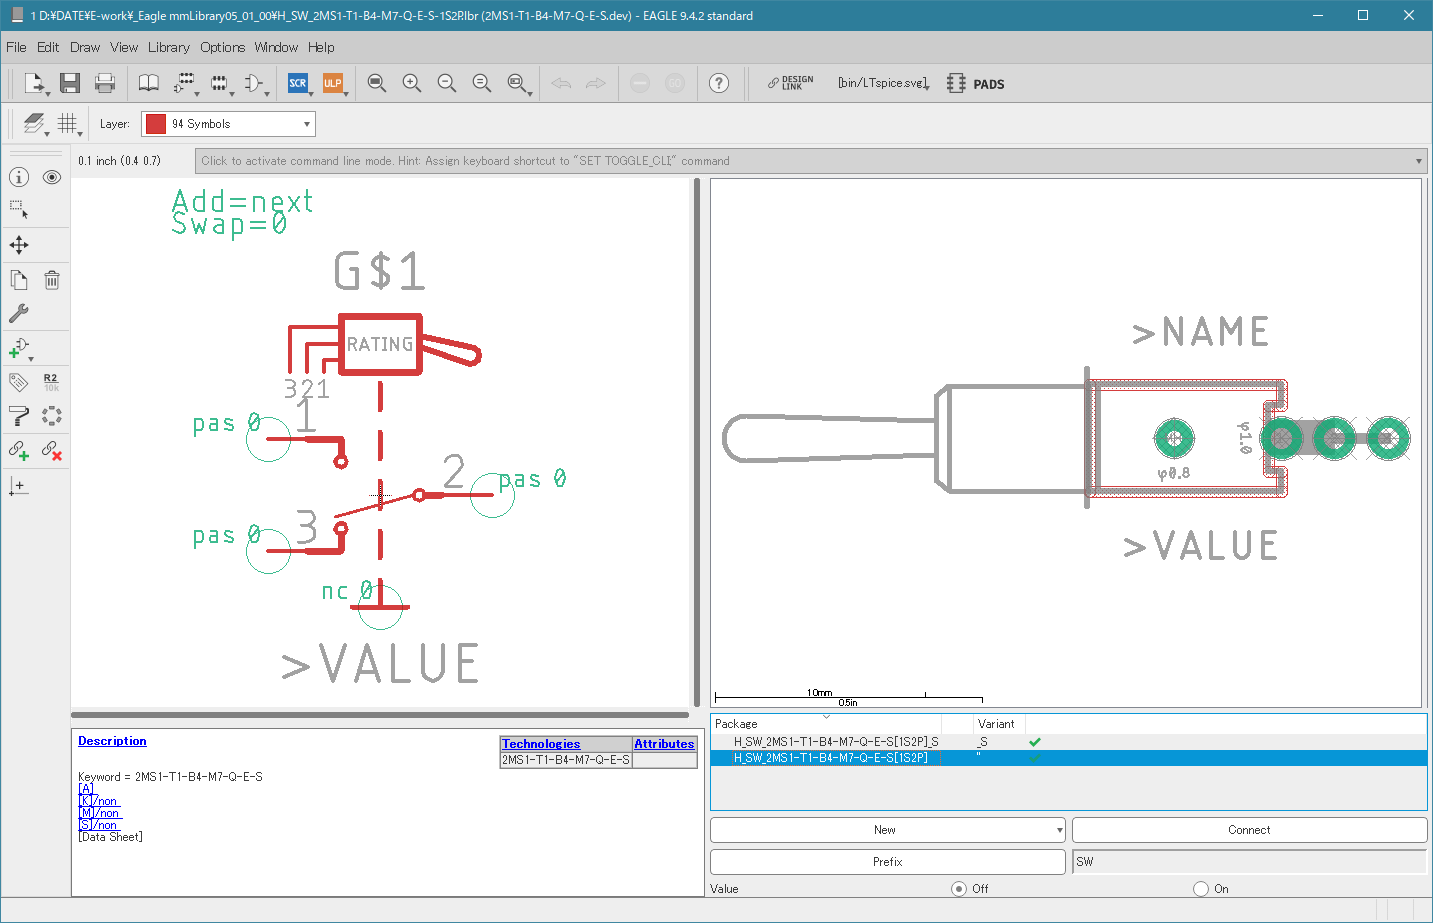Select the Move tool
Screen dimensions: 1433x923
point(19,245)
